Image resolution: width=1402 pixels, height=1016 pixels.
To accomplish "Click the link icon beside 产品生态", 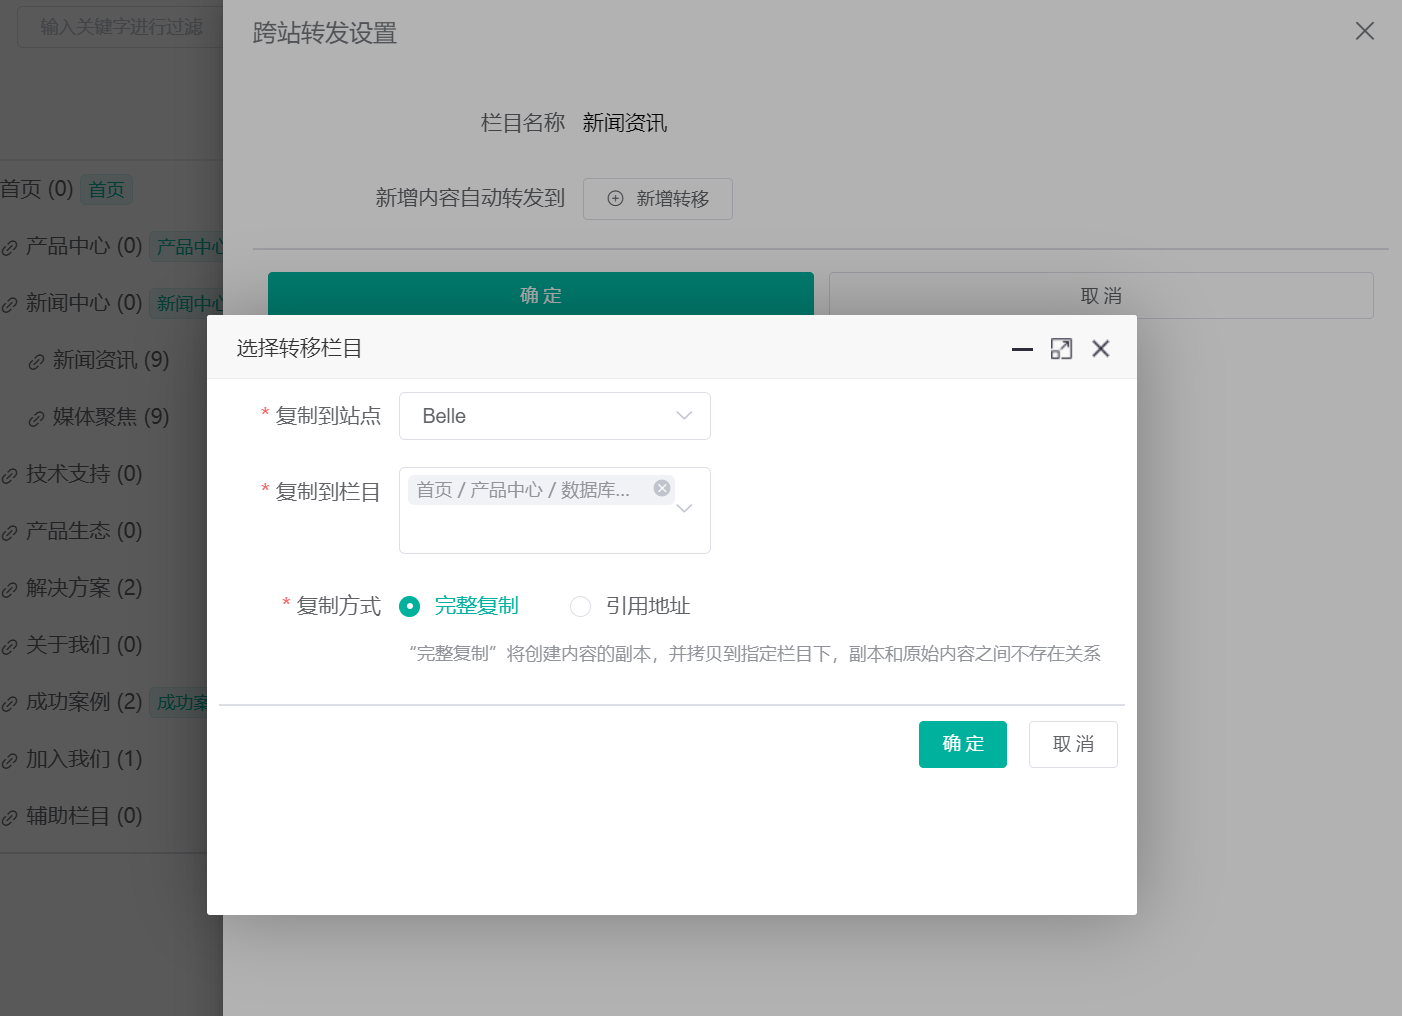I will 10,531.
